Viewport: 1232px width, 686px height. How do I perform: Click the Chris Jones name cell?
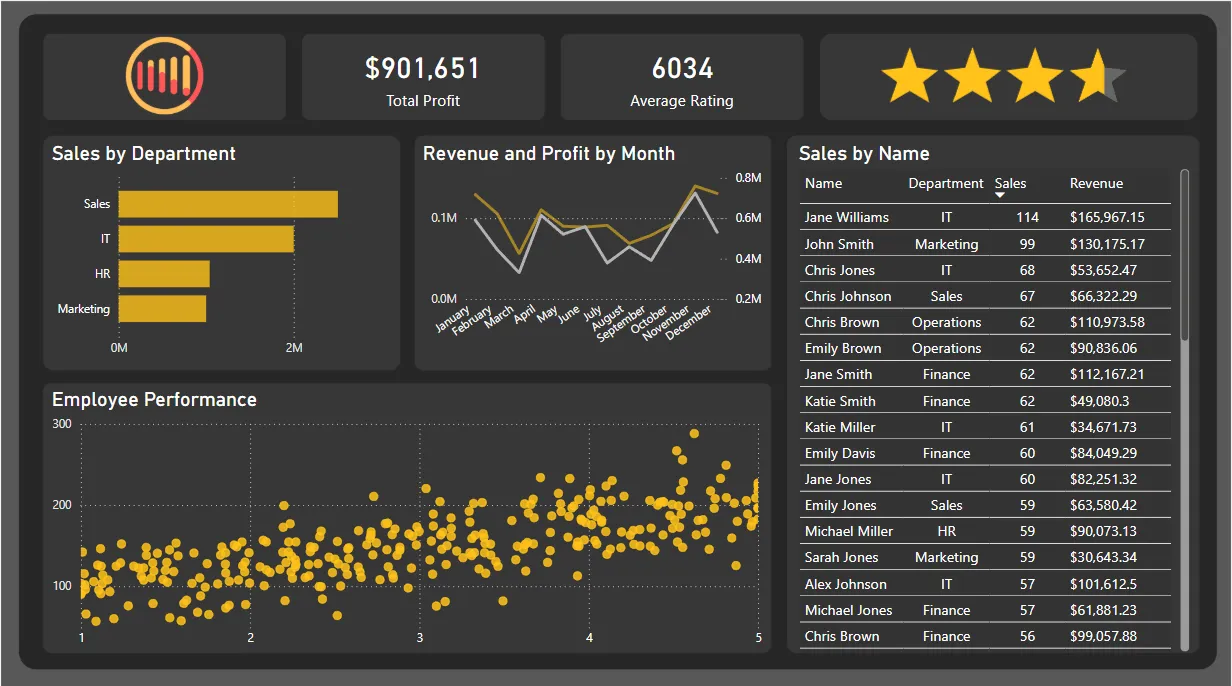[x=840, y=270]
